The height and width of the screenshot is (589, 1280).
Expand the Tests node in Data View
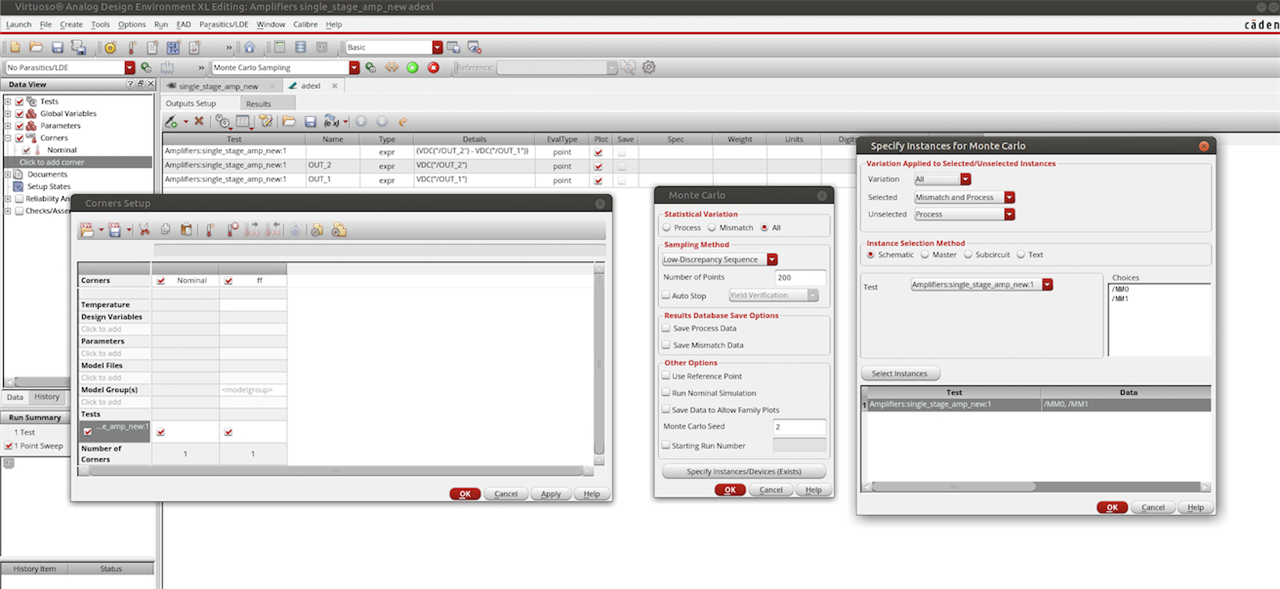7,101
